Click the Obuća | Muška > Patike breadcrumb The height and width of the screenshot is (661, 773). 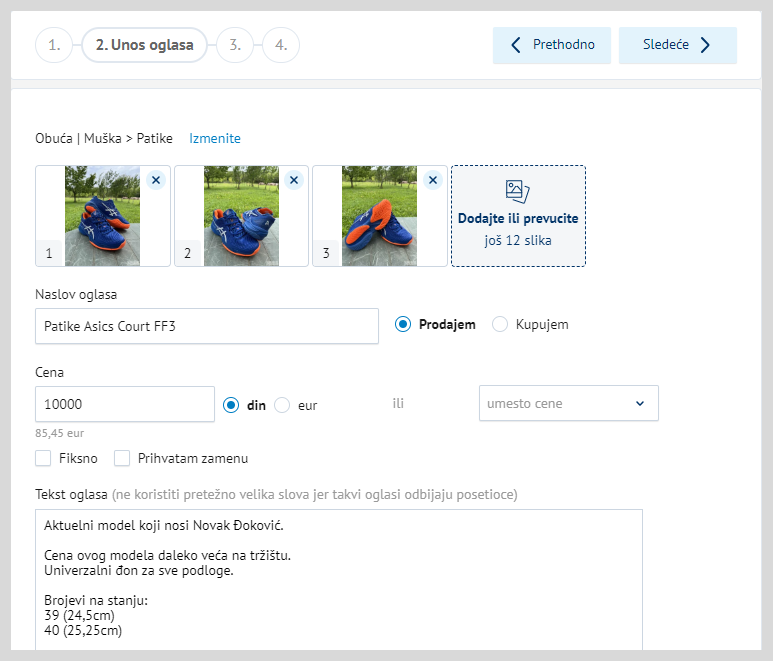click(x=104, y=139)
